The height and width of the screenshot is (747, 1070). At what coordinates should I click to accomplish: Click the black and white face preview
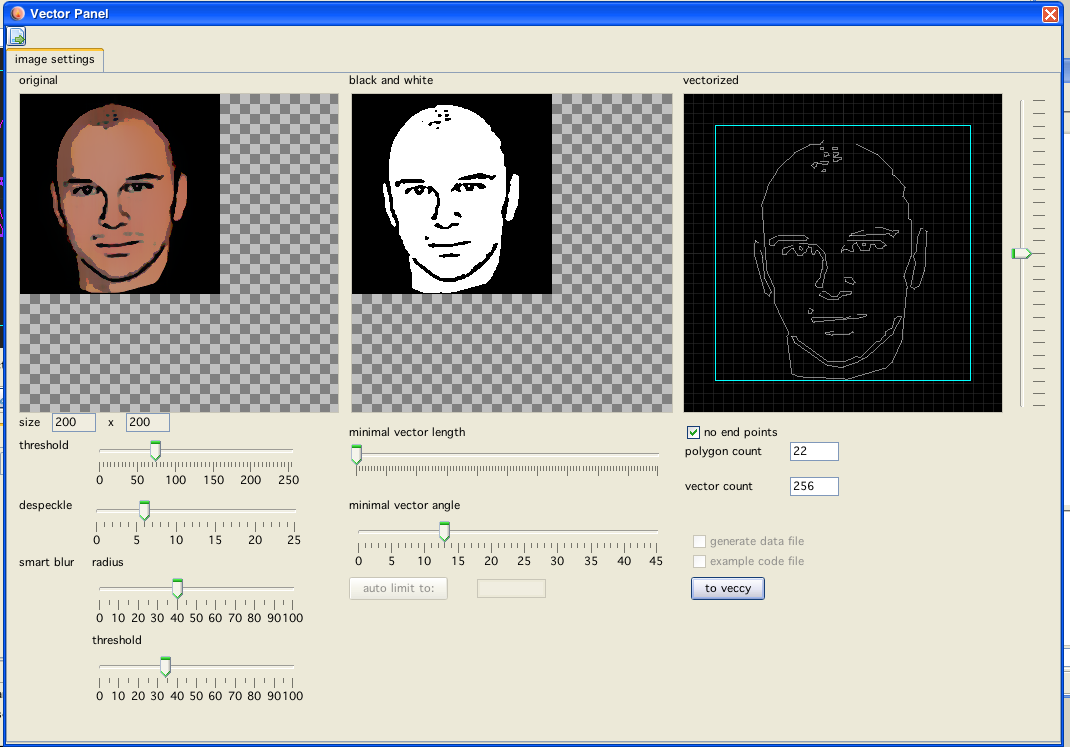coord(451,194)
